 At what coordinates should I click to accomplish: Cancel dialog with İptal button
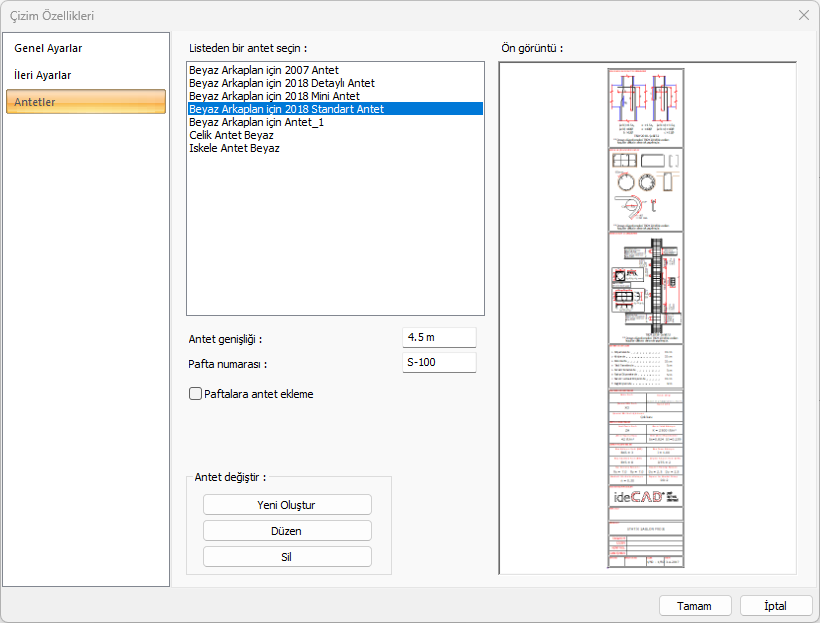click(775, 606)
